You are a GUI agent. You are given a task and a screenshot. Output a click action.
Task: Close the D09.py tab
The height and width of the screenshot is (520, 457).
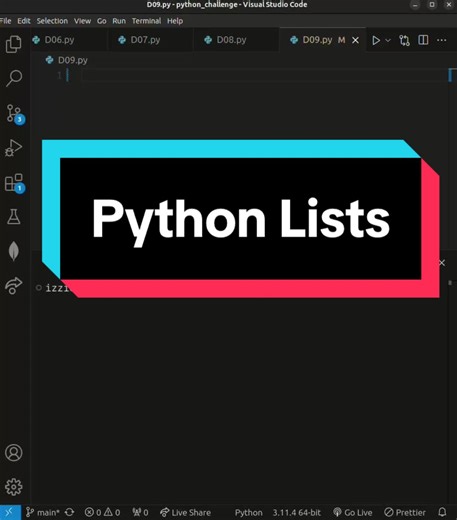click(x=356, y=40)
